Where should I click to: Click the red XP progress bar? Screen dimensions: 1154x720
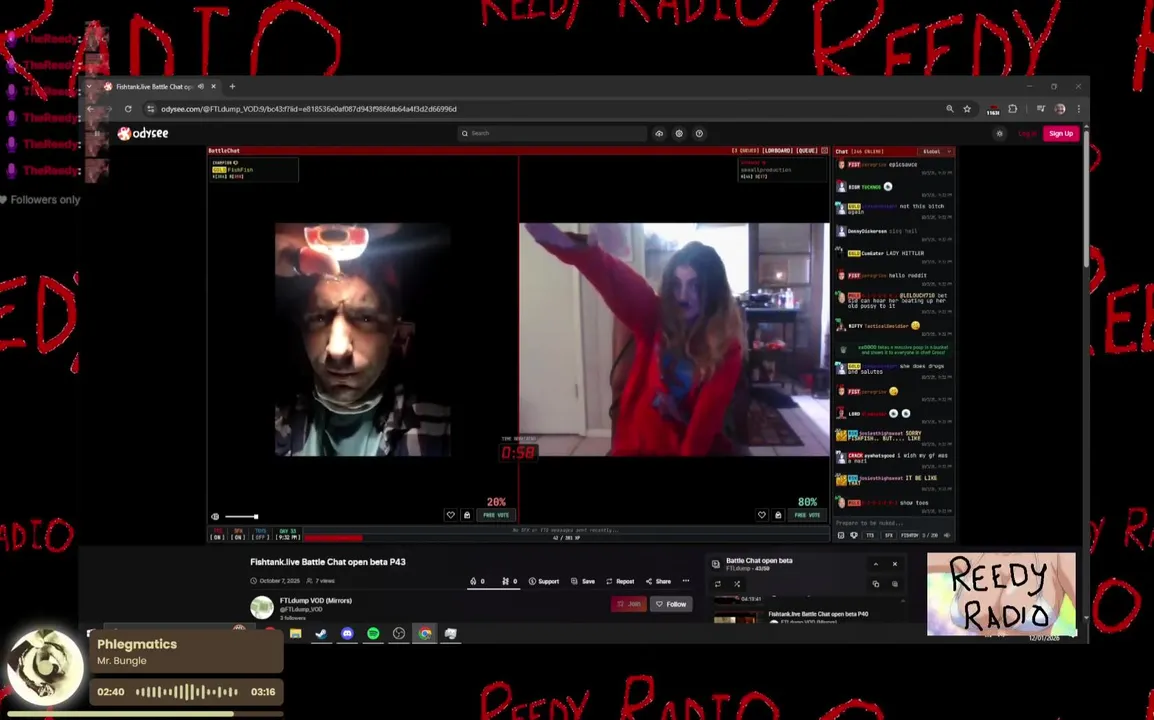point(333,537)
